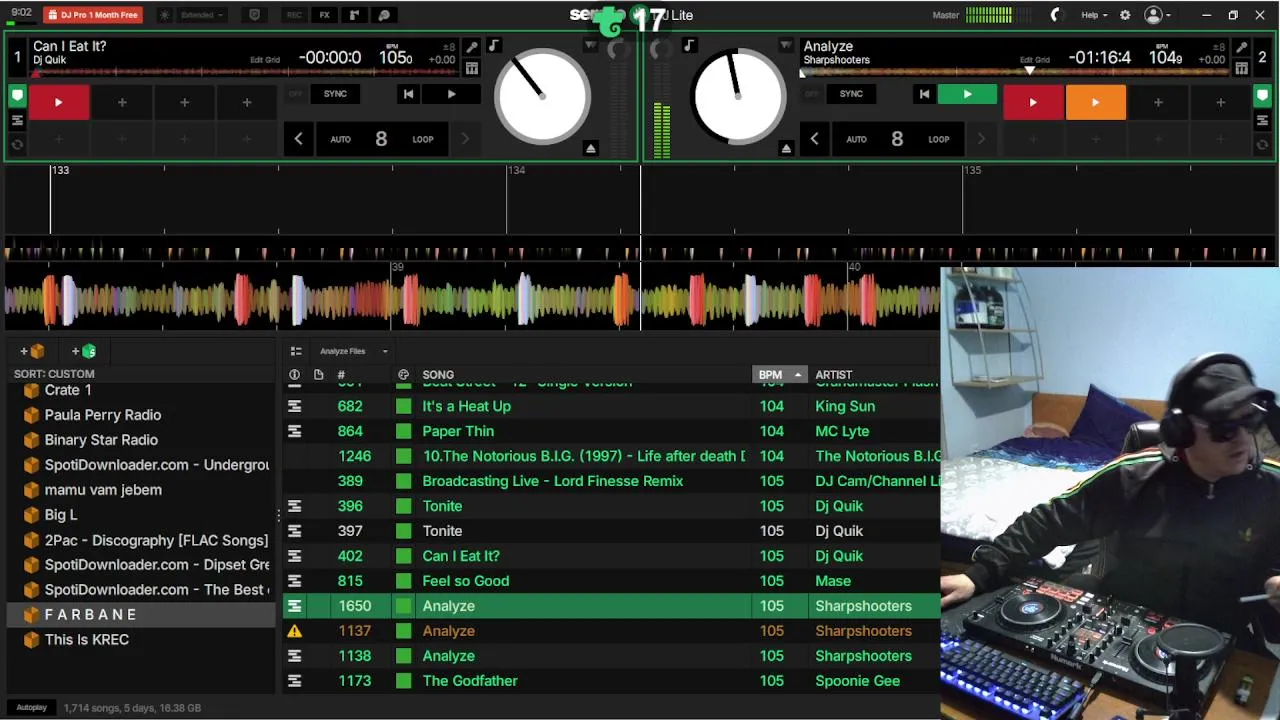1280x720 pixels.
Task: Click the track status info column icon
Action: point(294,375)
